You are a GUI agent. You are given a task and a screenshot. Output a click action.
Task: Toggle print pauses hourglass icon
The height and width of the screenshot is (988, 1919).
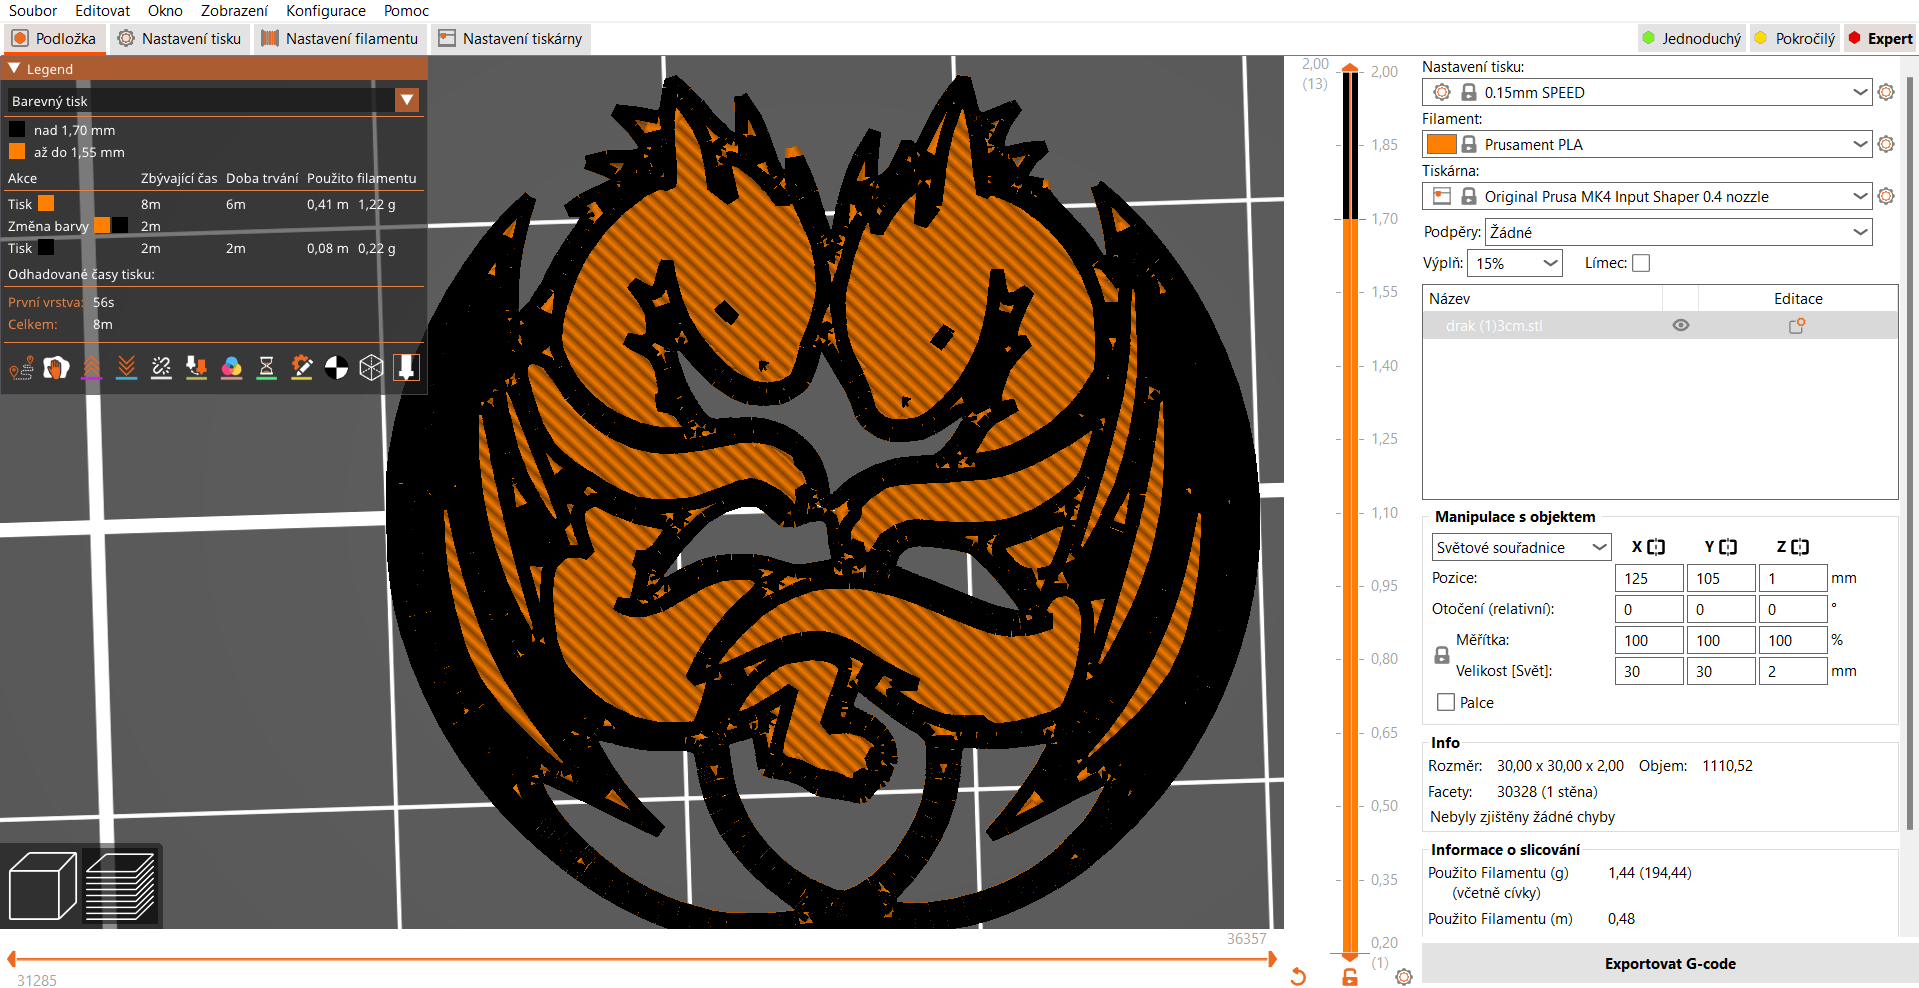267,368
